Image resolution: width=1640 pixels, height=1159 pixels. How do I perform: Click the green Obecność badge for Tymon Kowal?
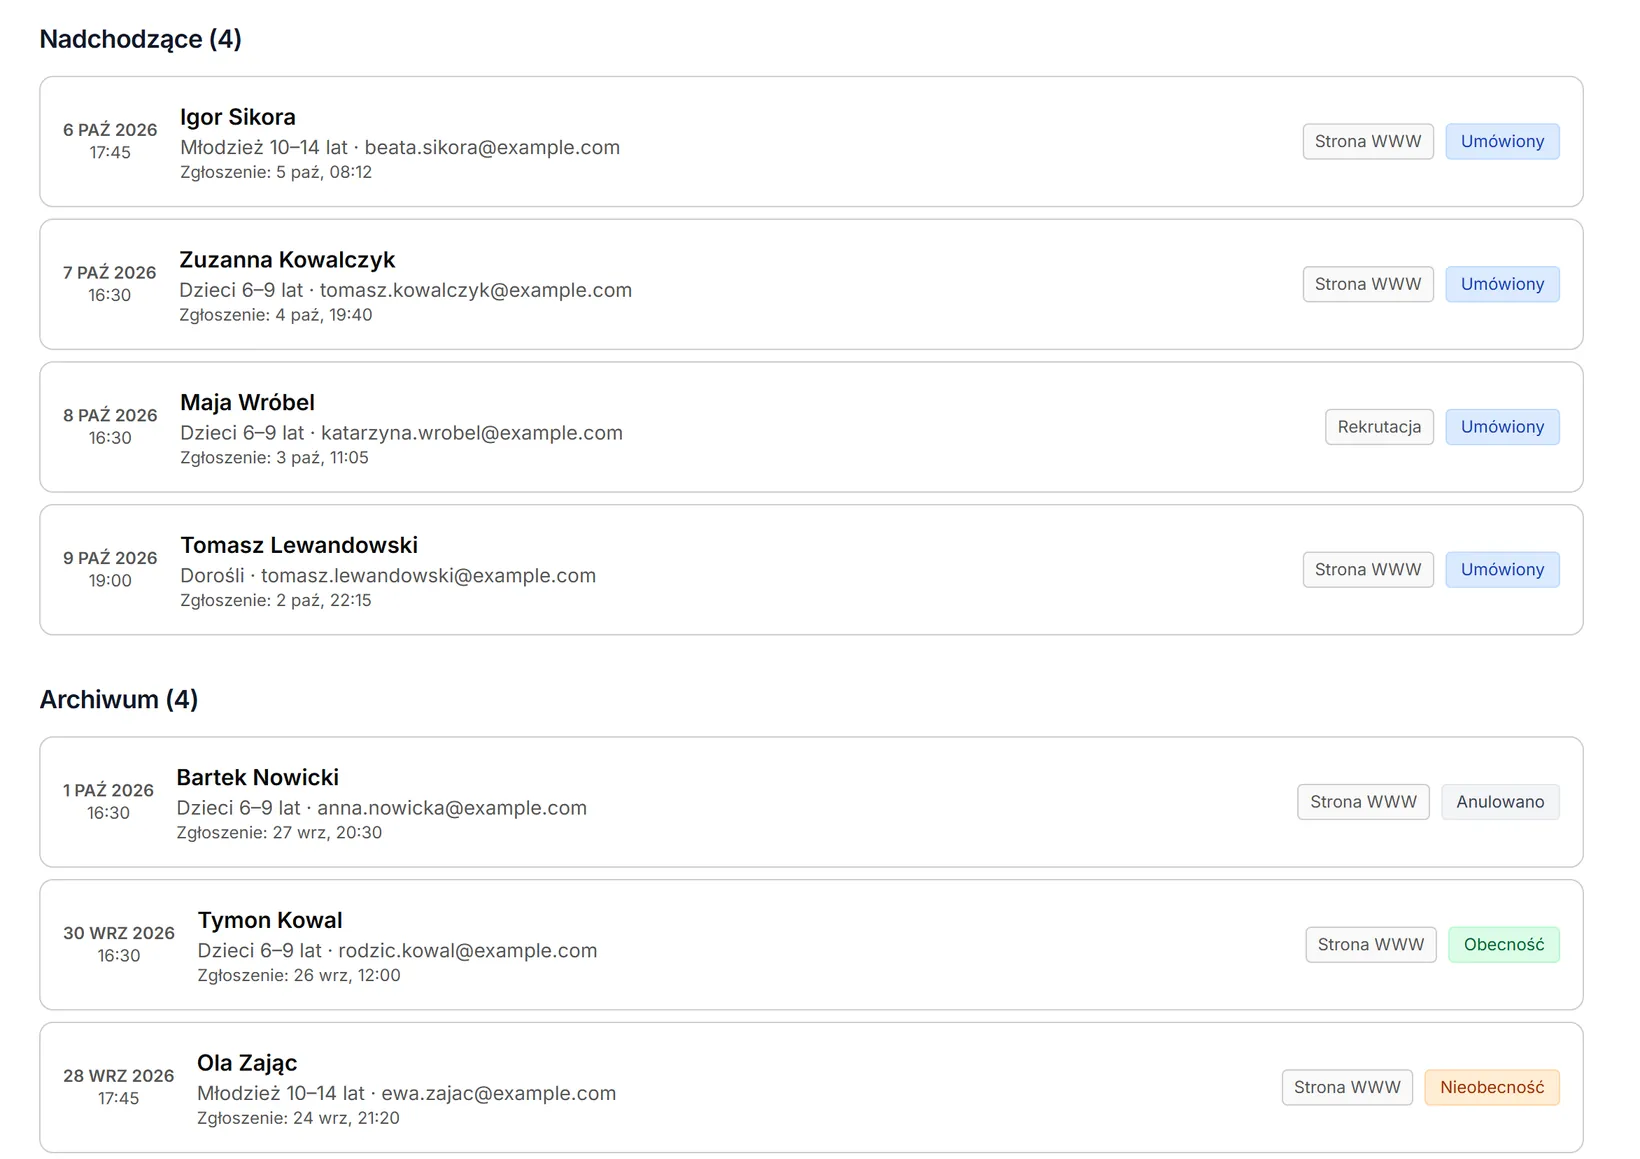point(1503,945)
